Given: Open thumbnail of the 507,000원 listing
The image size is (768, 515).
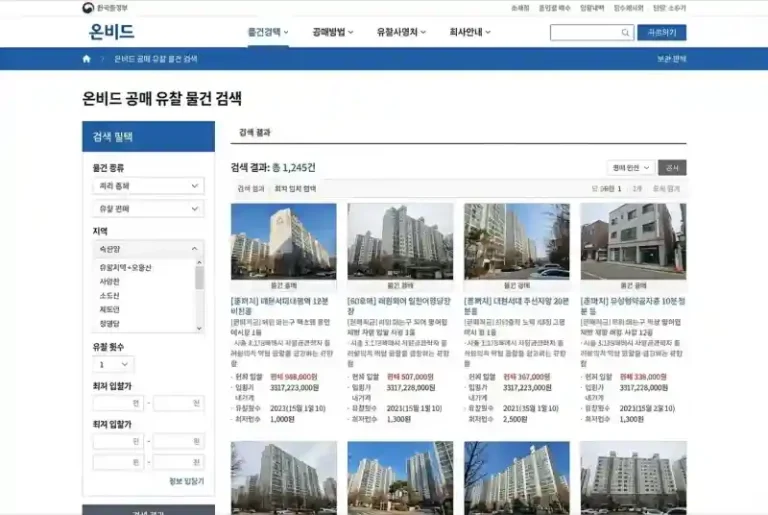Looking at the screenshot, I should point(400,242).
